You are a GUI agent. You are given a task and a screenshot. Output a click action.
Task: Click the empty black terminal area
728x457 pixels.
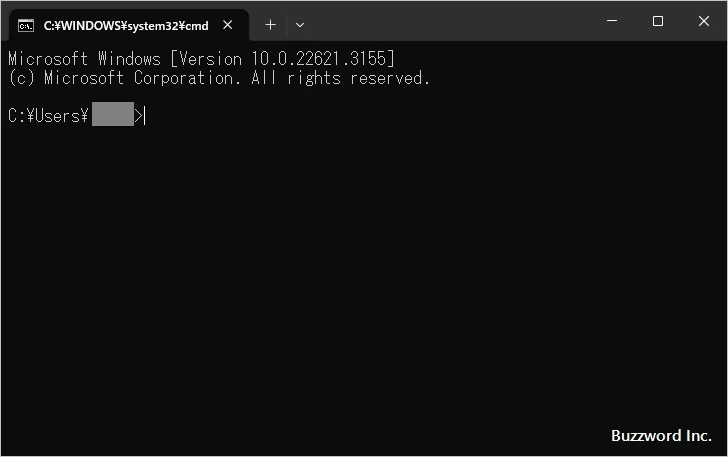point(360,280)
